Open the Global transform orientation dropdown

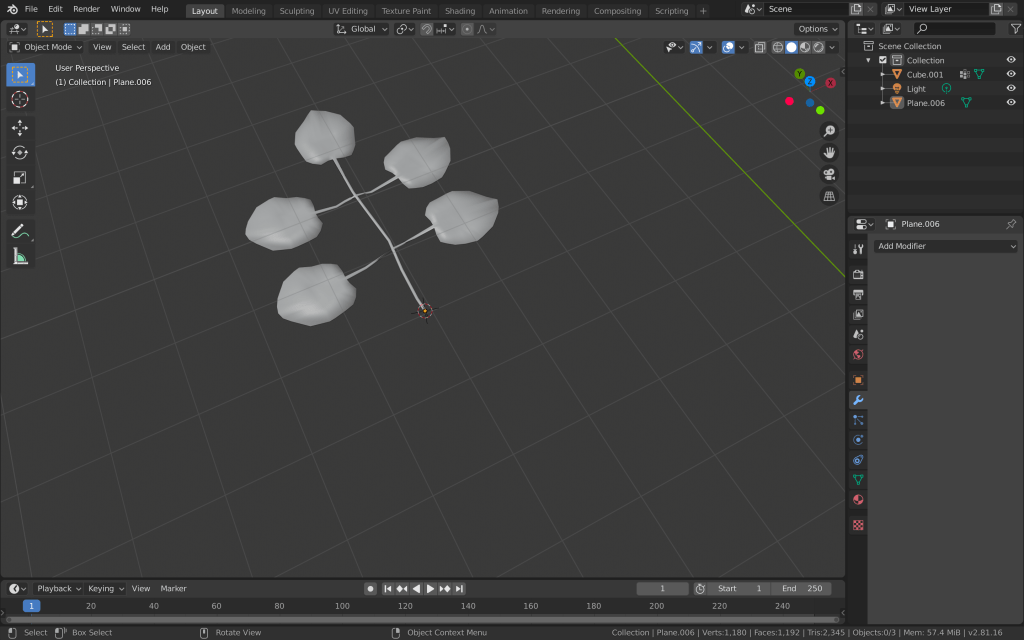[362, 29]
